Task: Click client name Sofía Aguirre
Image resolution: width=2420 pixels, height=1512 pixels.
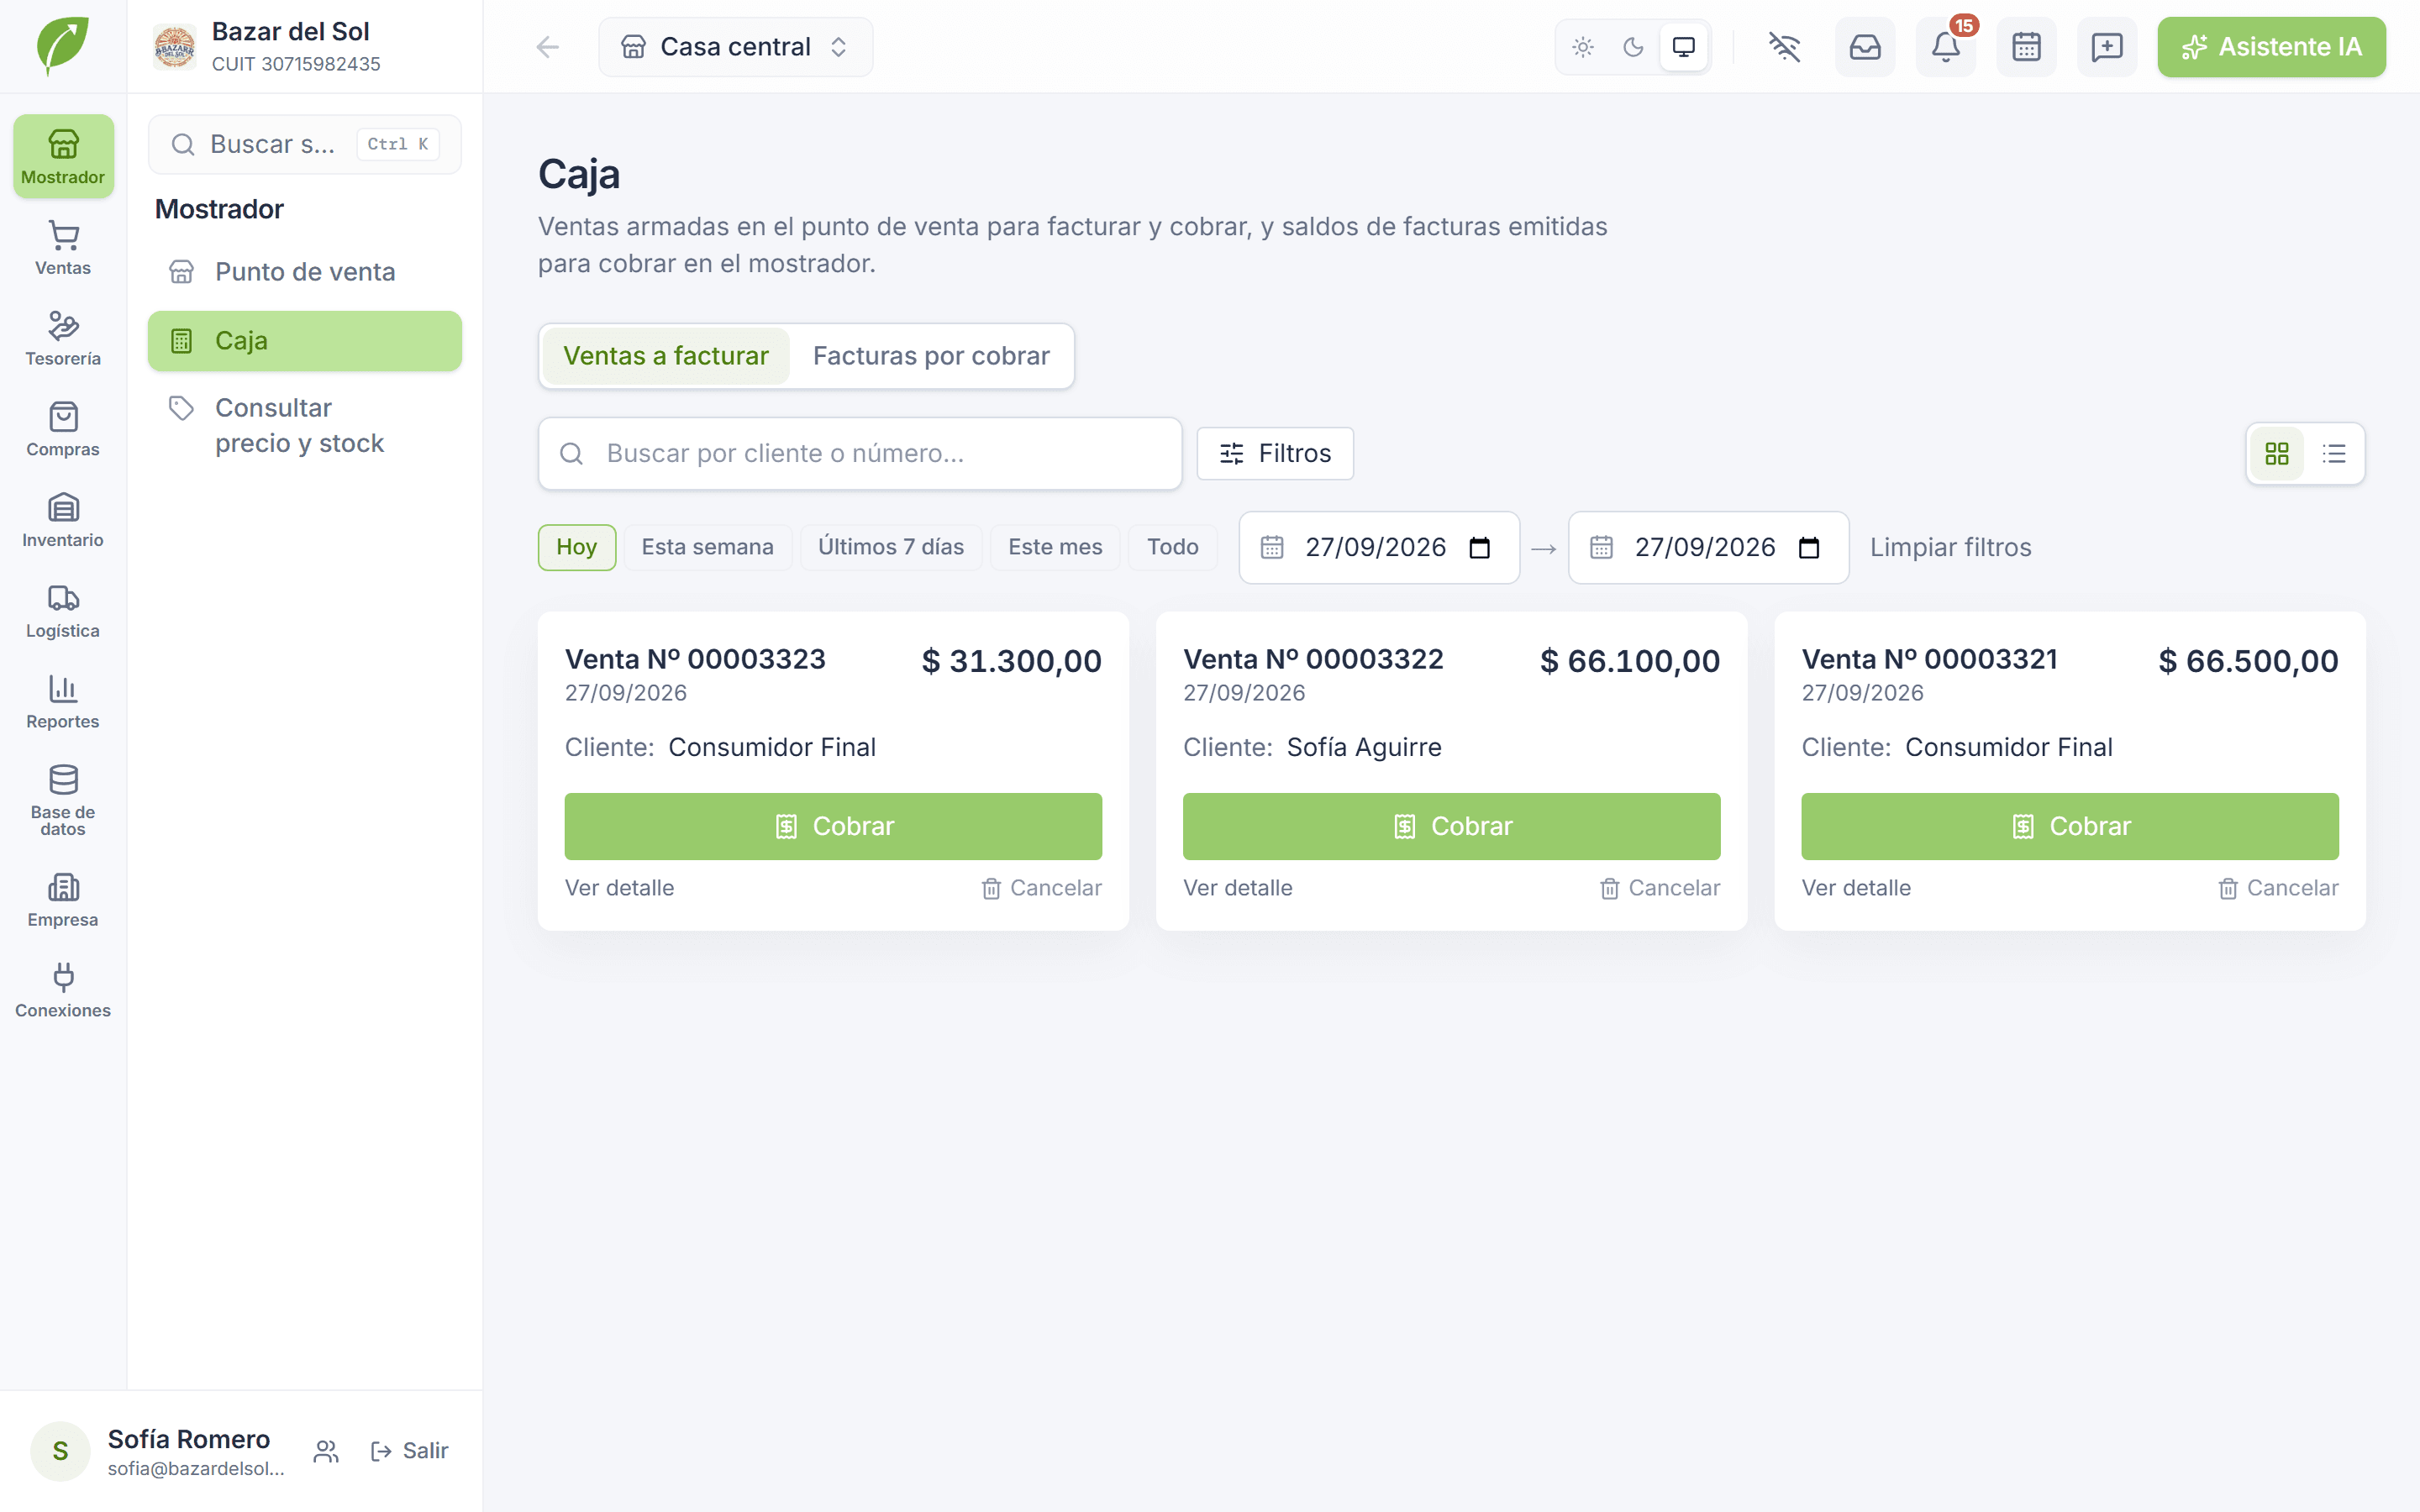Action: point(1364,747)
